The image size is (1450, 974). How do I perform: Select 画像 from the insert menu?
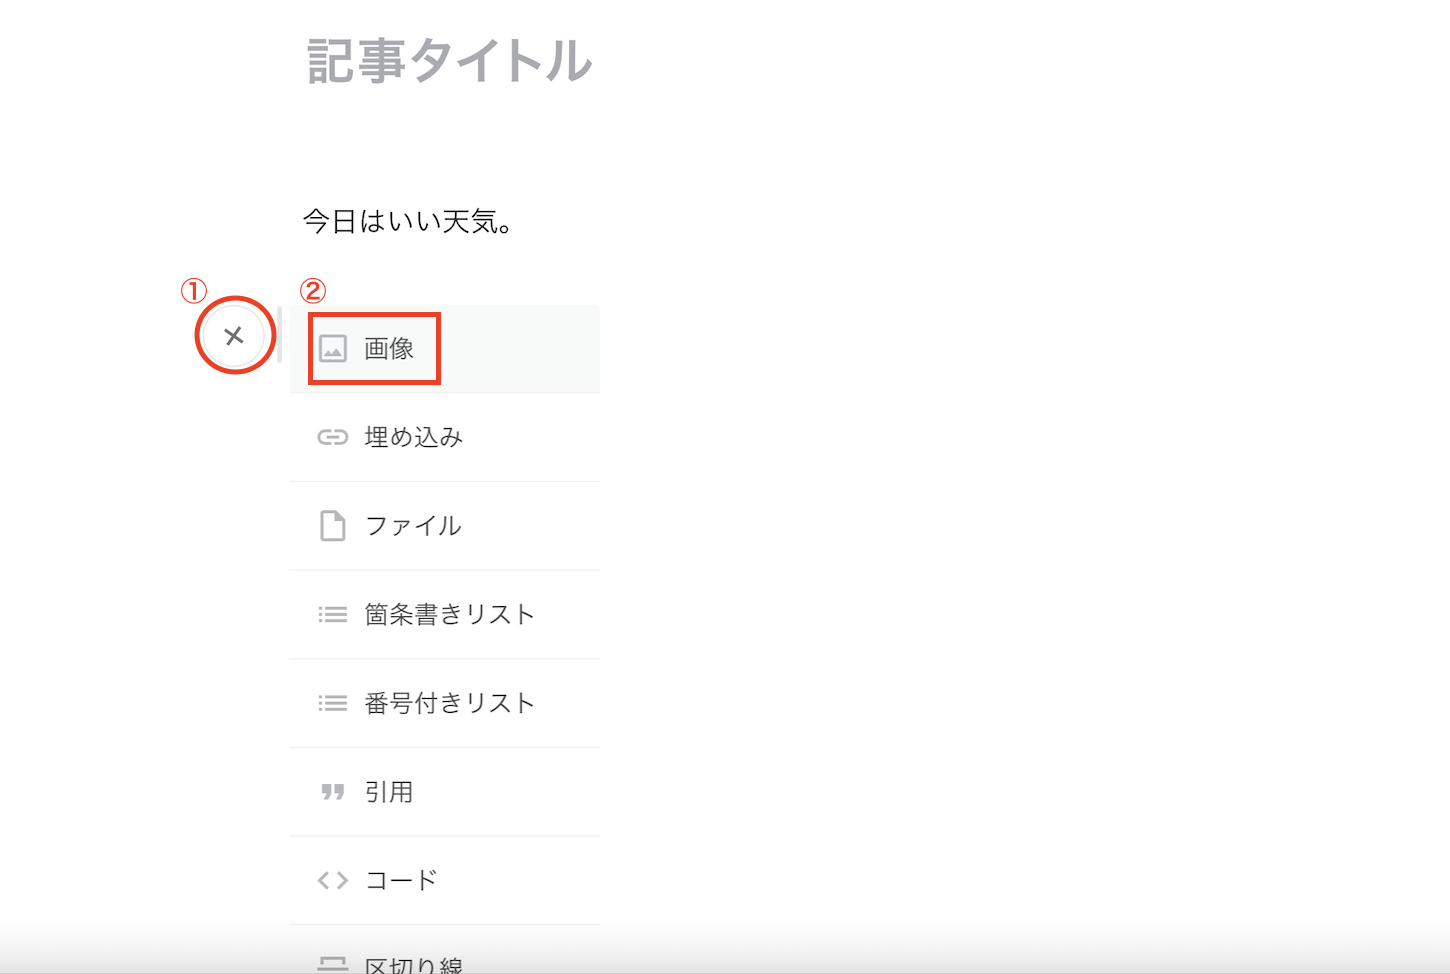[x=445, y=349]
